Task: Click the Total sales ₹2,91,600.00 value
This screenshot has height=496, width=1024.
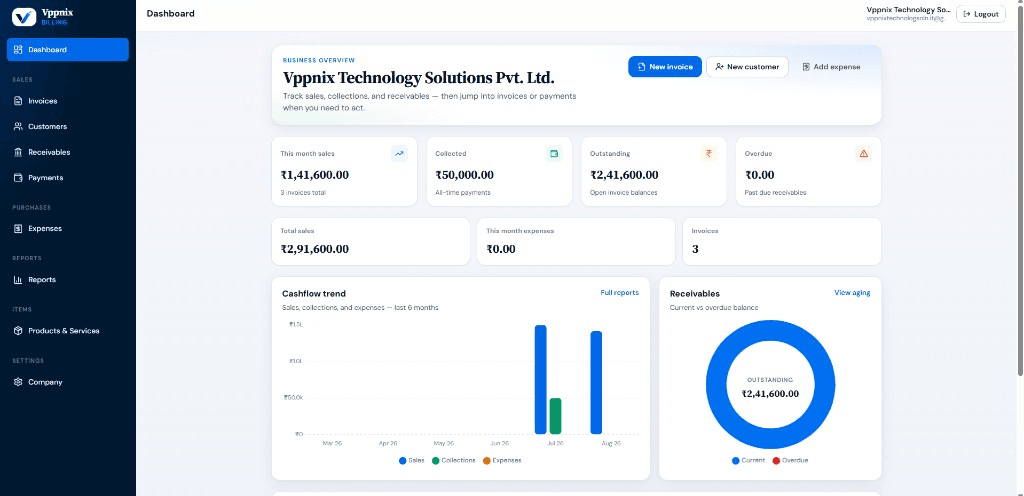Action: point(315,249)
